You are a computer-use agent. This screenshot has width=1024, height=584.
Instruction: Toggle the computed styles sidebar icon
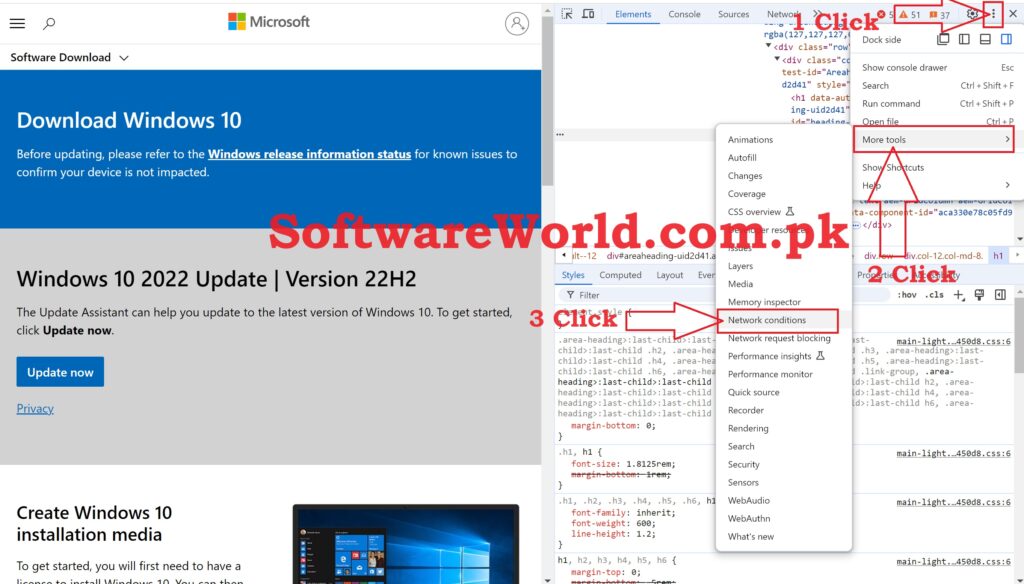(x=1000, y=295)
